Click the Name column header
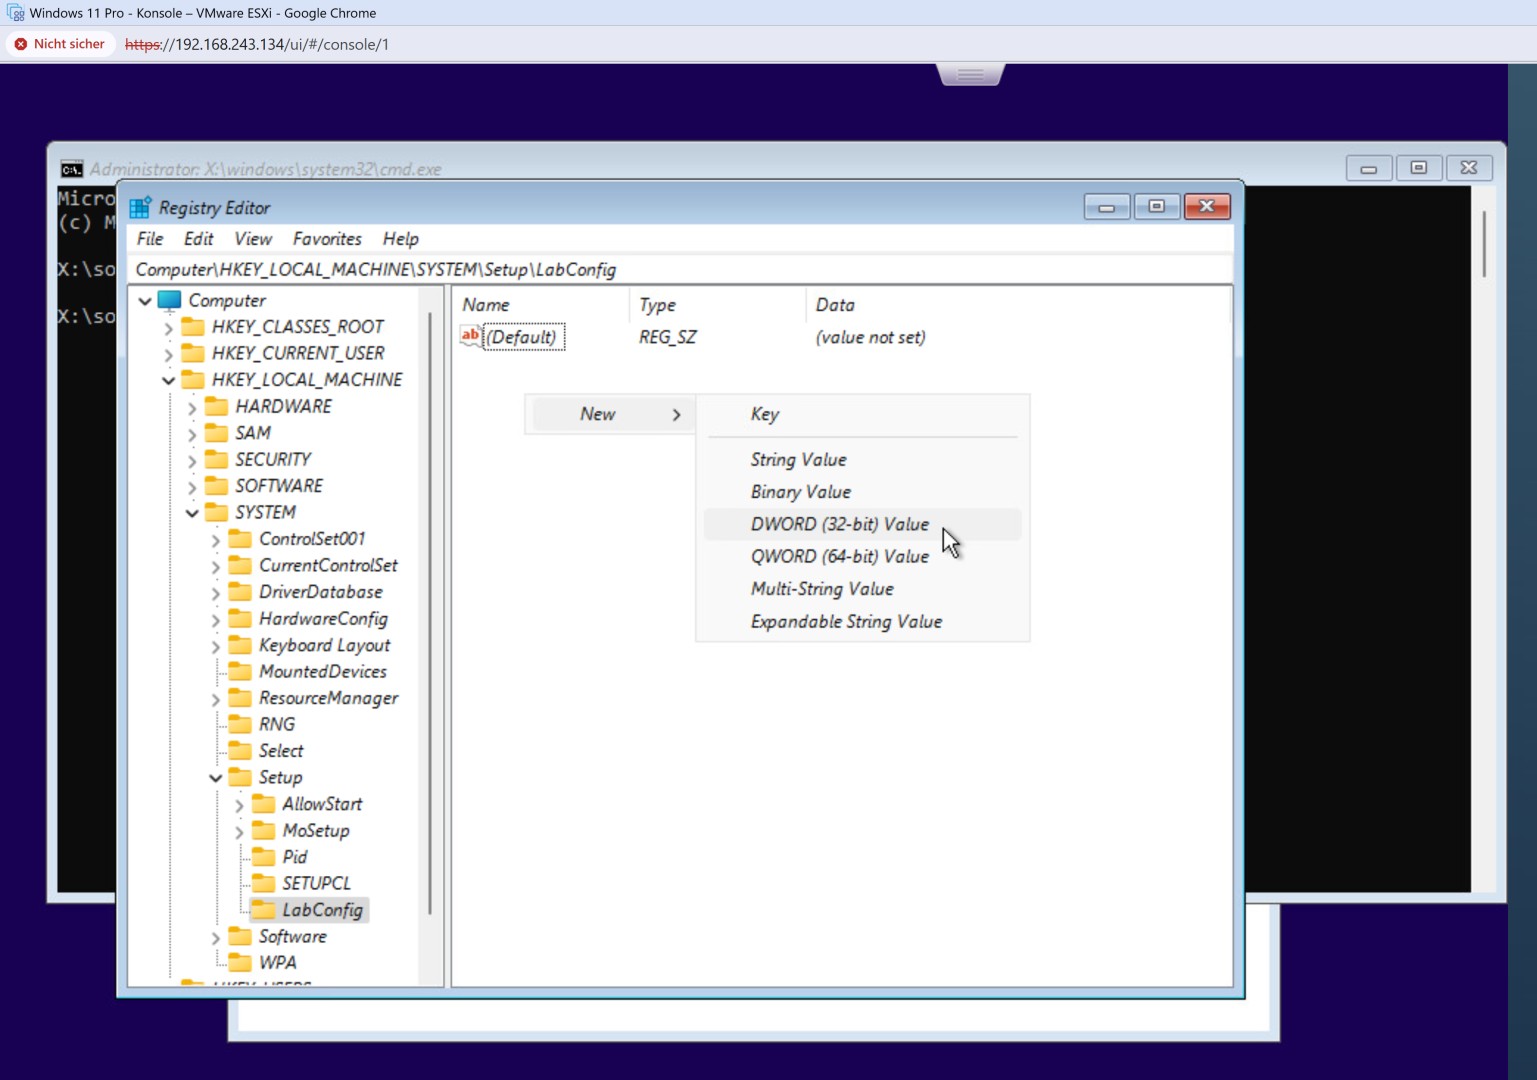Viewport: 1537px width, 1080px height. coord(540,305)
